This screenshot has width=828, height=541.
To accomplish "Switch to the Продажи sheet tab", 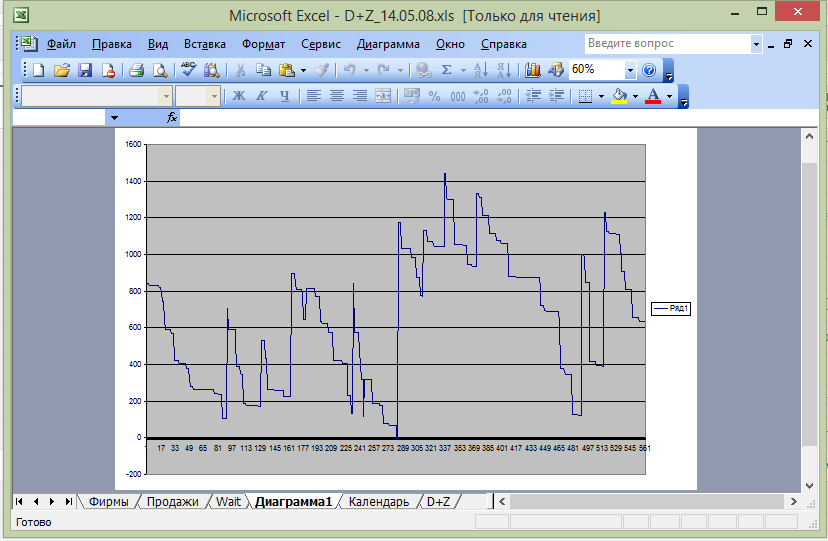I will tap(172, 502).
